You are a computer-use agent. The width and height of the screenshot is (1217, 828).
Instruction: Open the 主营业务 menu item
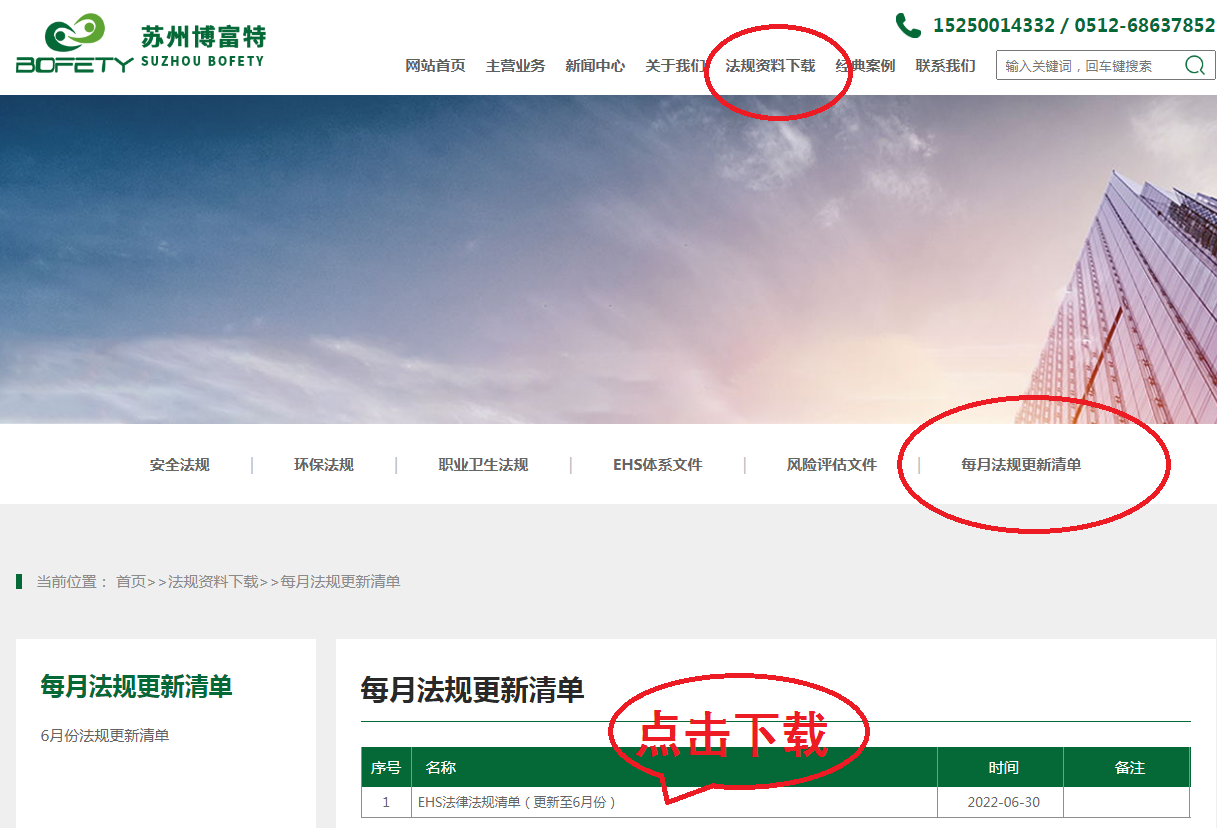515,66
